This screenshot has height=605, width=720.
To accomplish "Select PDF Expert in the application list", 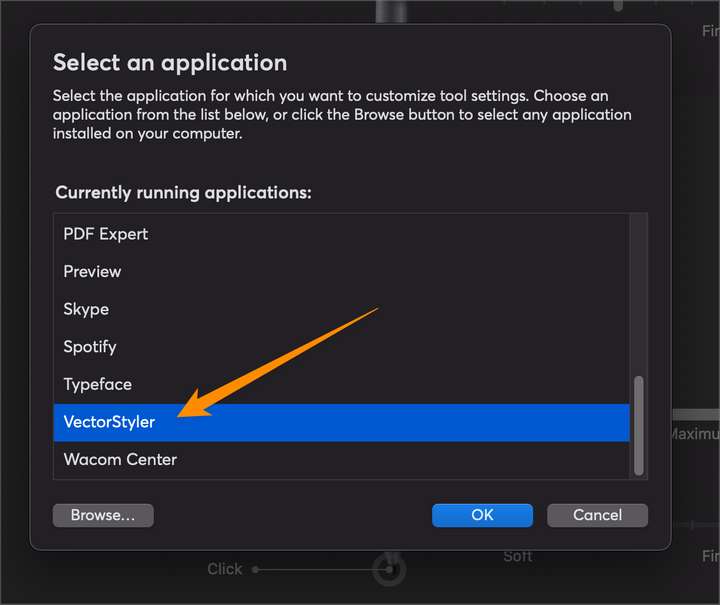I will [x=341, y=234].
